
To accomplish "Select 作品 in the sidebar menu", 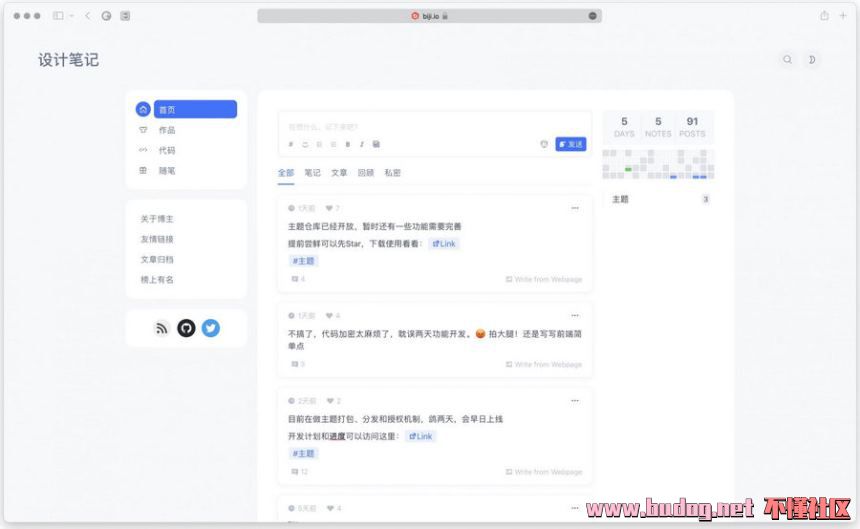I will (x=167, y=130).
